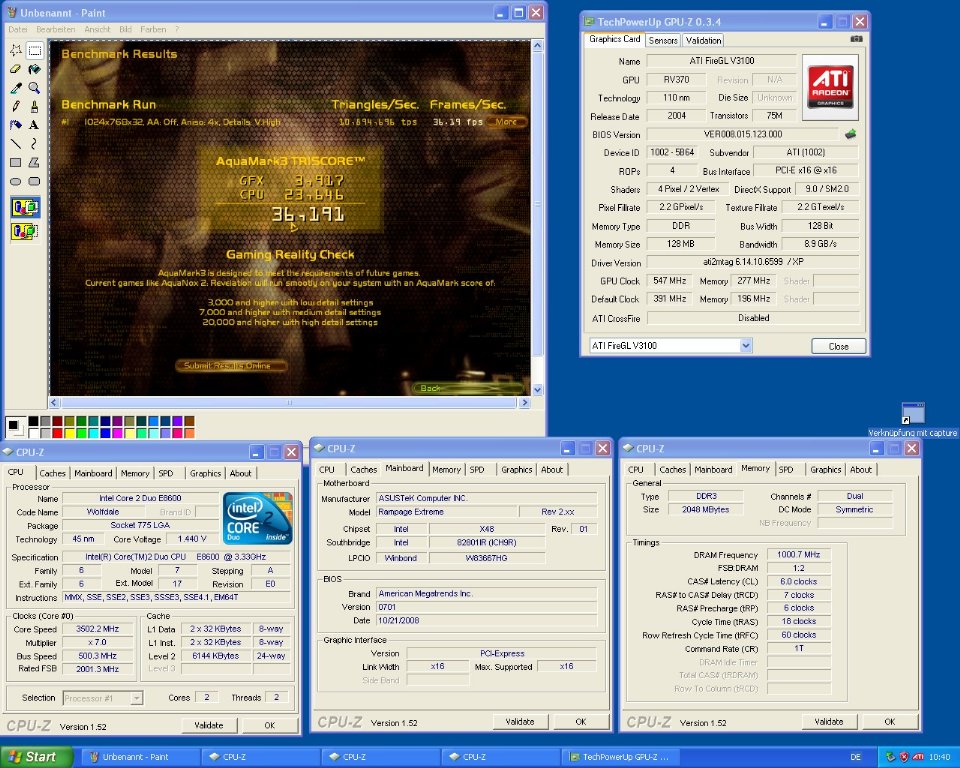Open Caches tab in the CPU-Z processor window
The height and width of the screenshot is (768, 960).
(52, 473)
